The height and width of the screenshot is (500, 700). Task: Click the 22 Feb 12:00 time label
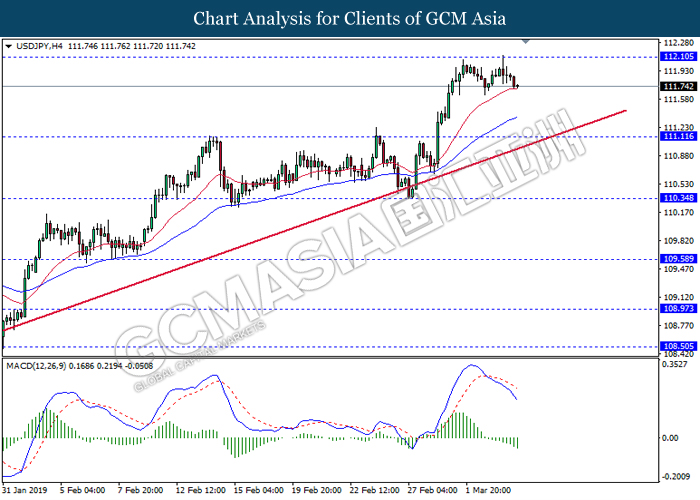coord(375,490)
